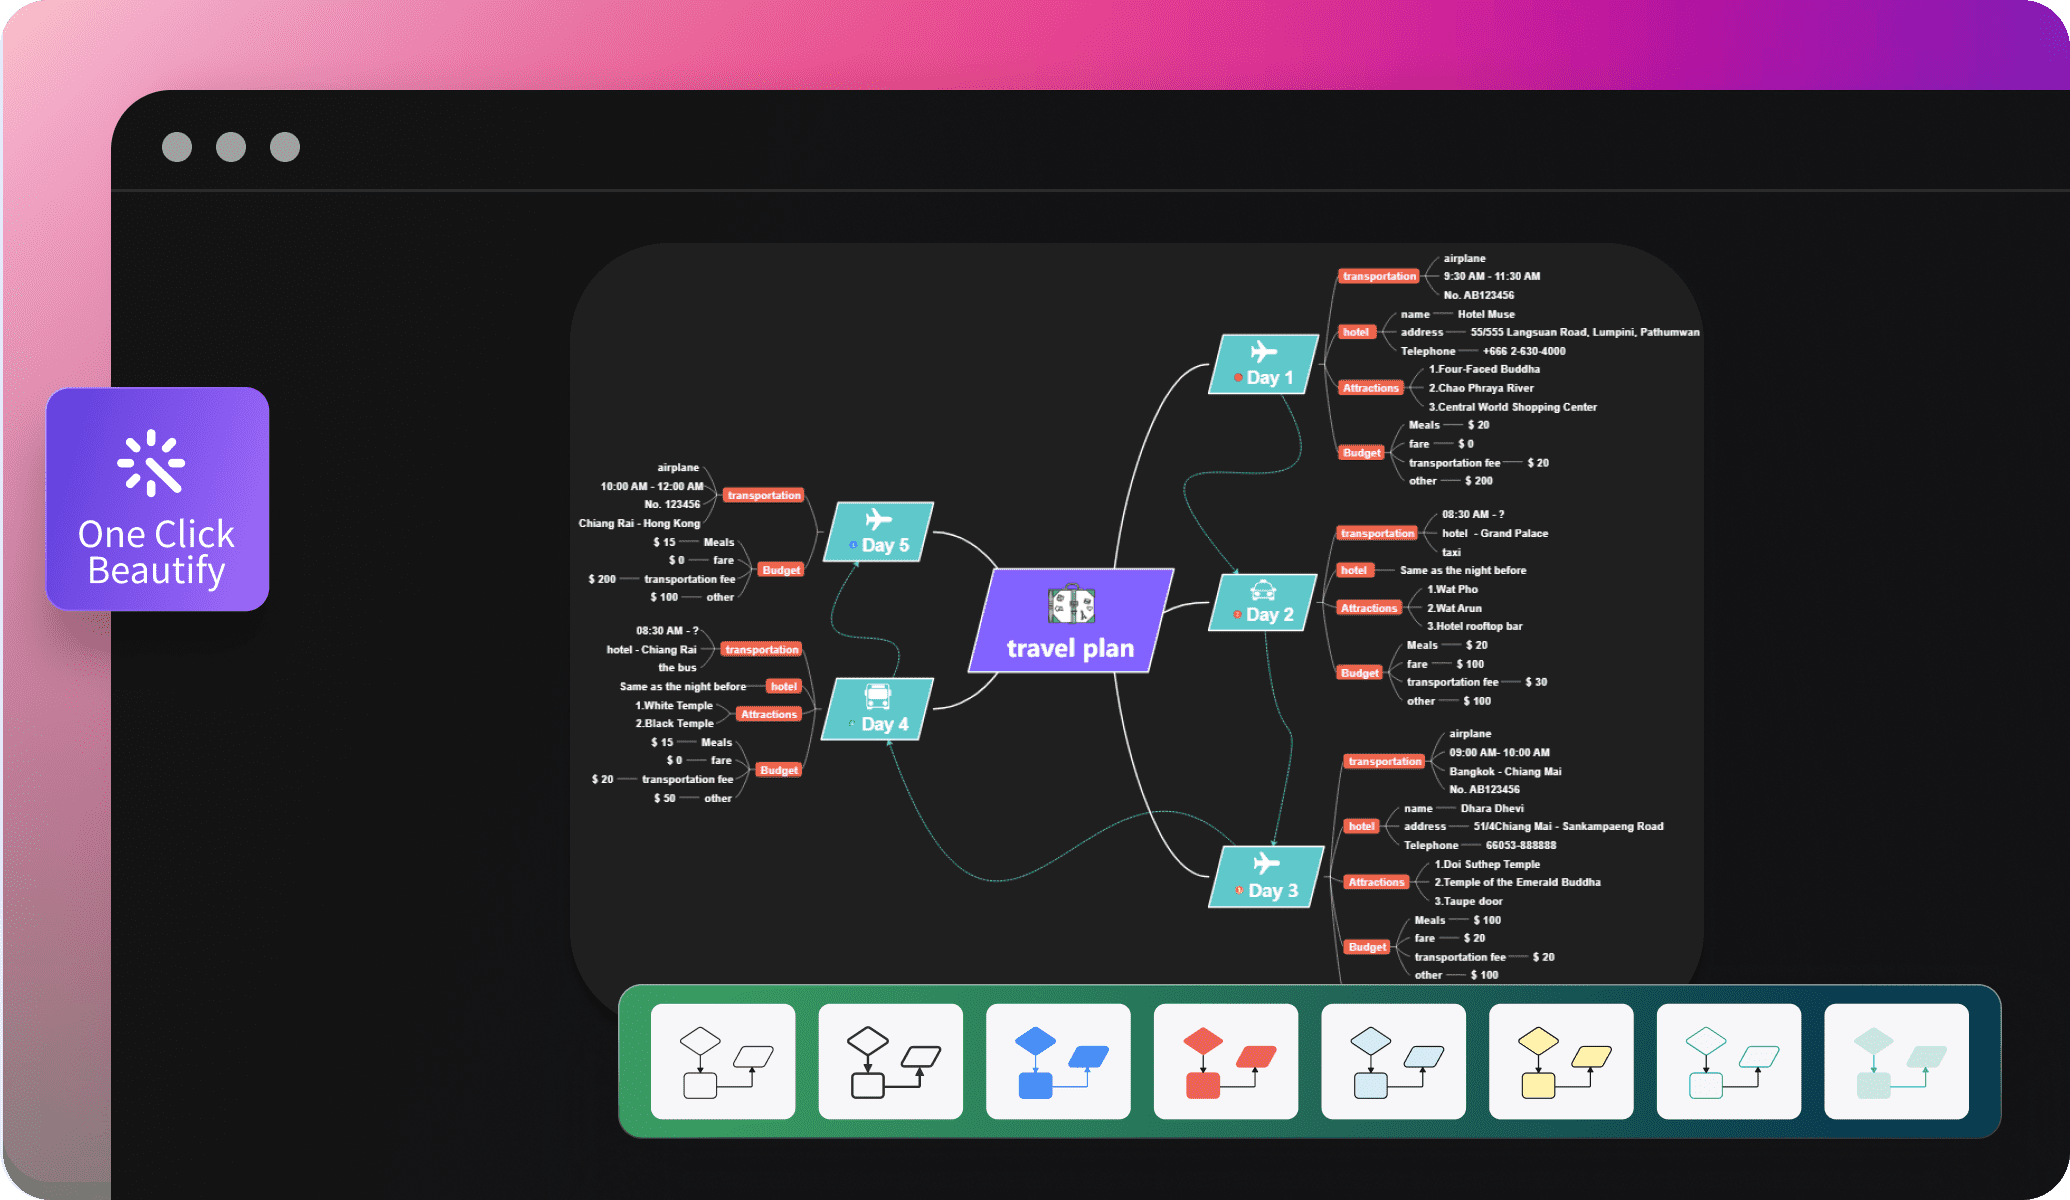
Task: Click '1.Four-Faced Buddha' attraction
Action: click(x=1484, y=369)
